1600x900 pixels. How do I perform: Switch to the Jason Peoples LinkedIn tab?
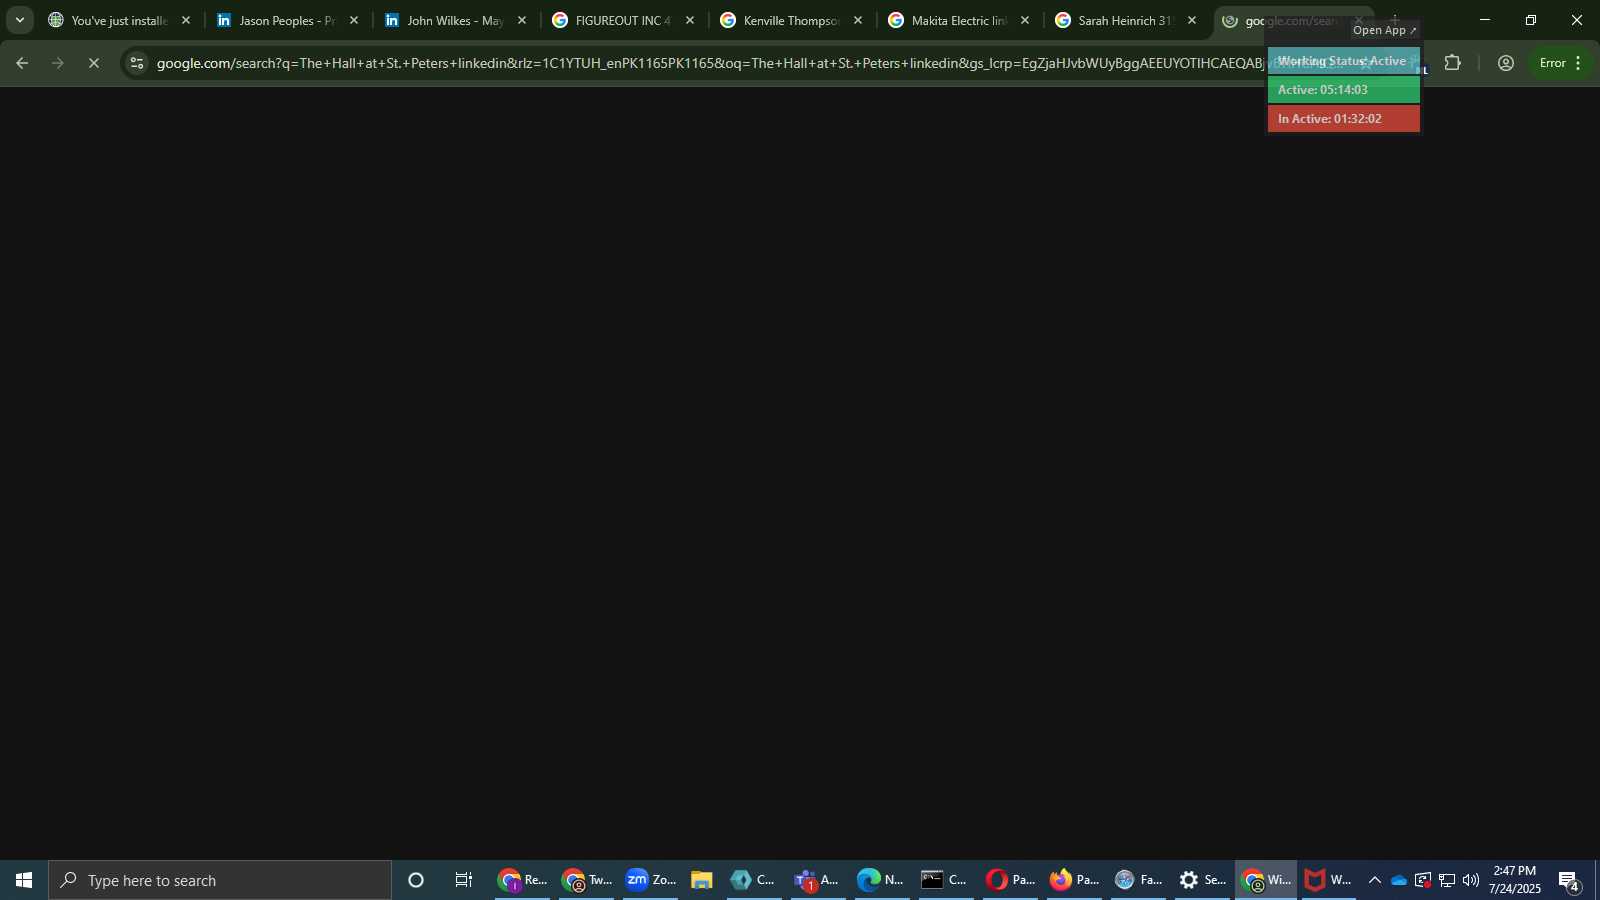tap(276, 20)
